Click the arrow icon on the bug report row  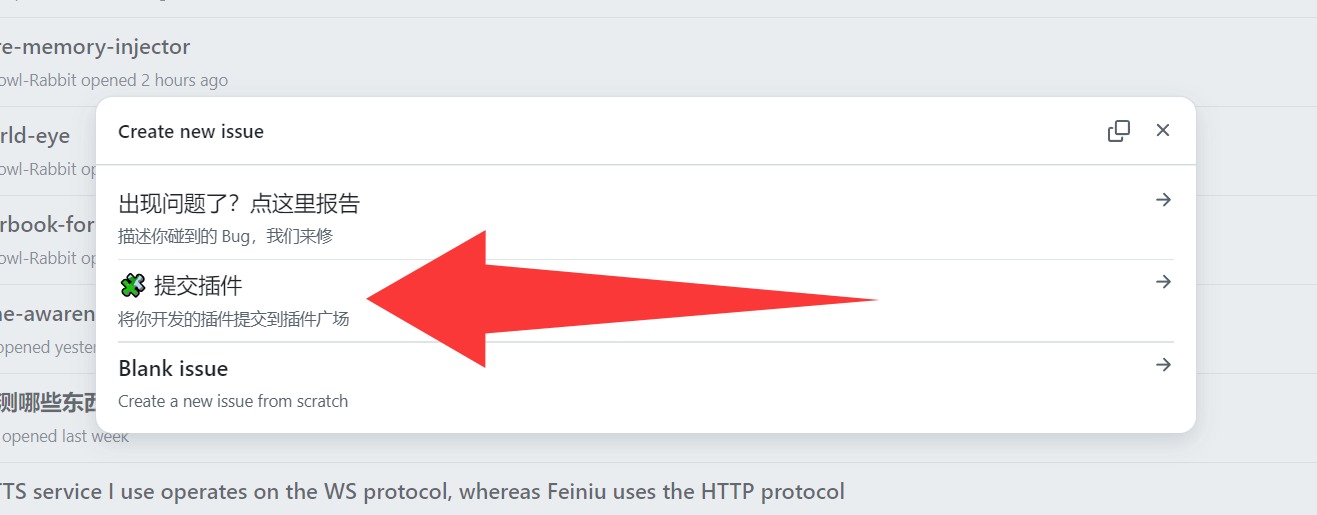point(1163,200)
